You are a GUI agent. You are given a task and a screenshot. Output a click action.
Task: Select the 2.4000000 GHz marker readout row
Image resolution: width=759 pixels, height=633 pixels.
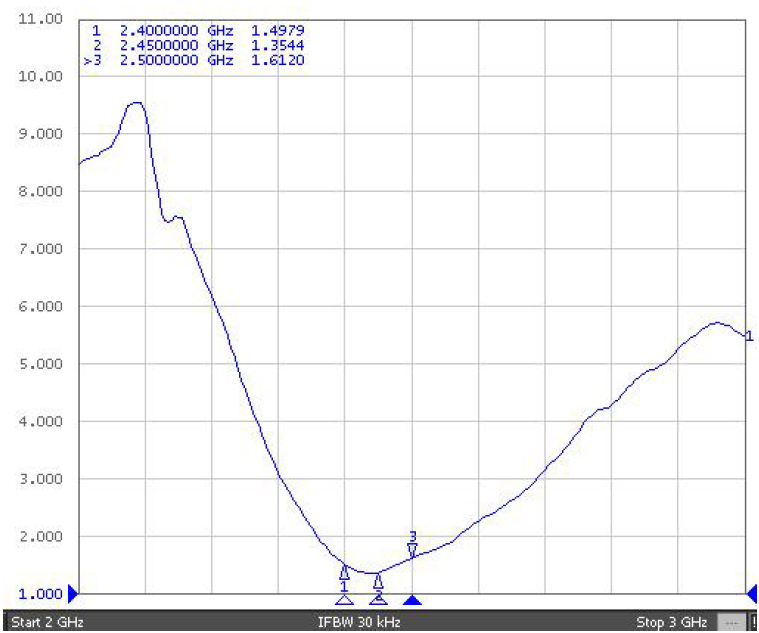tap(195, 31)
